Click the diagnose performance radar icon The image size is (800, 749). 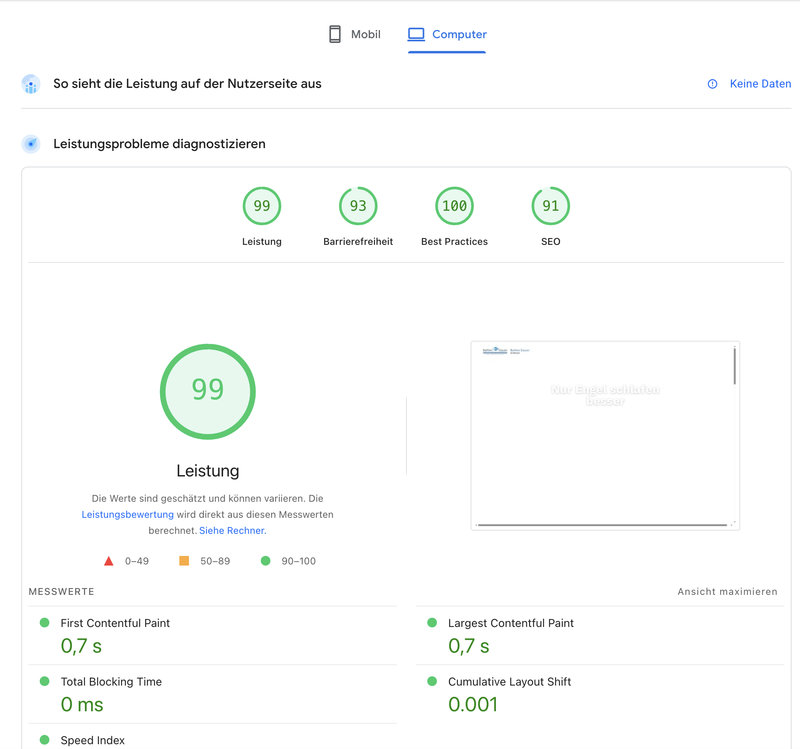click(x=31, y=144)
